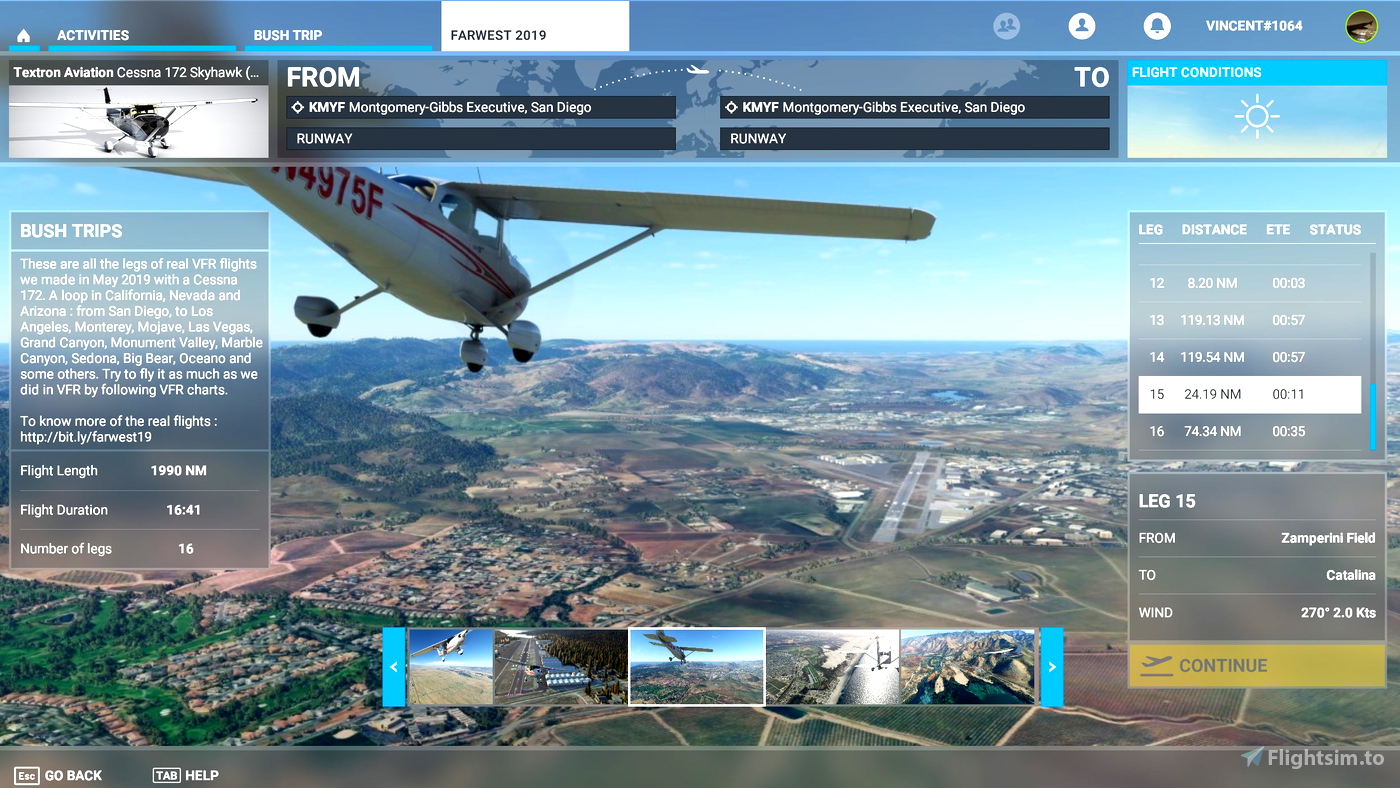The image size is (1400, 788).
Task: Select leg 12 row 8.20 NM
Action: click(x=1250, y=283)
